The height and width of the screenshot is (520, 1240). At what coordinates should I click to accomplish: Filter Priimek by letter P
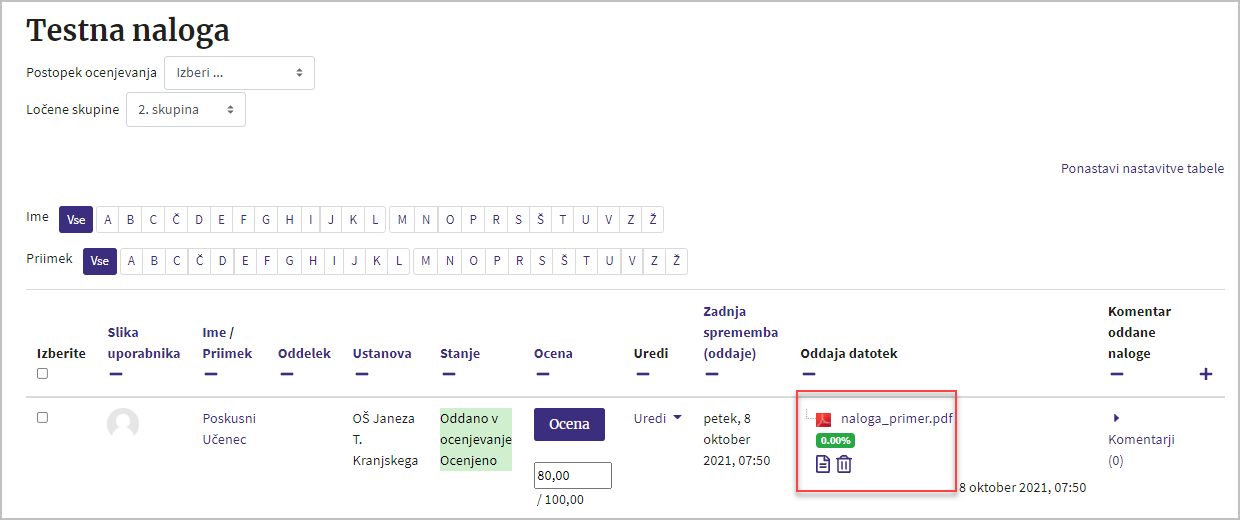tap(495, 261)
